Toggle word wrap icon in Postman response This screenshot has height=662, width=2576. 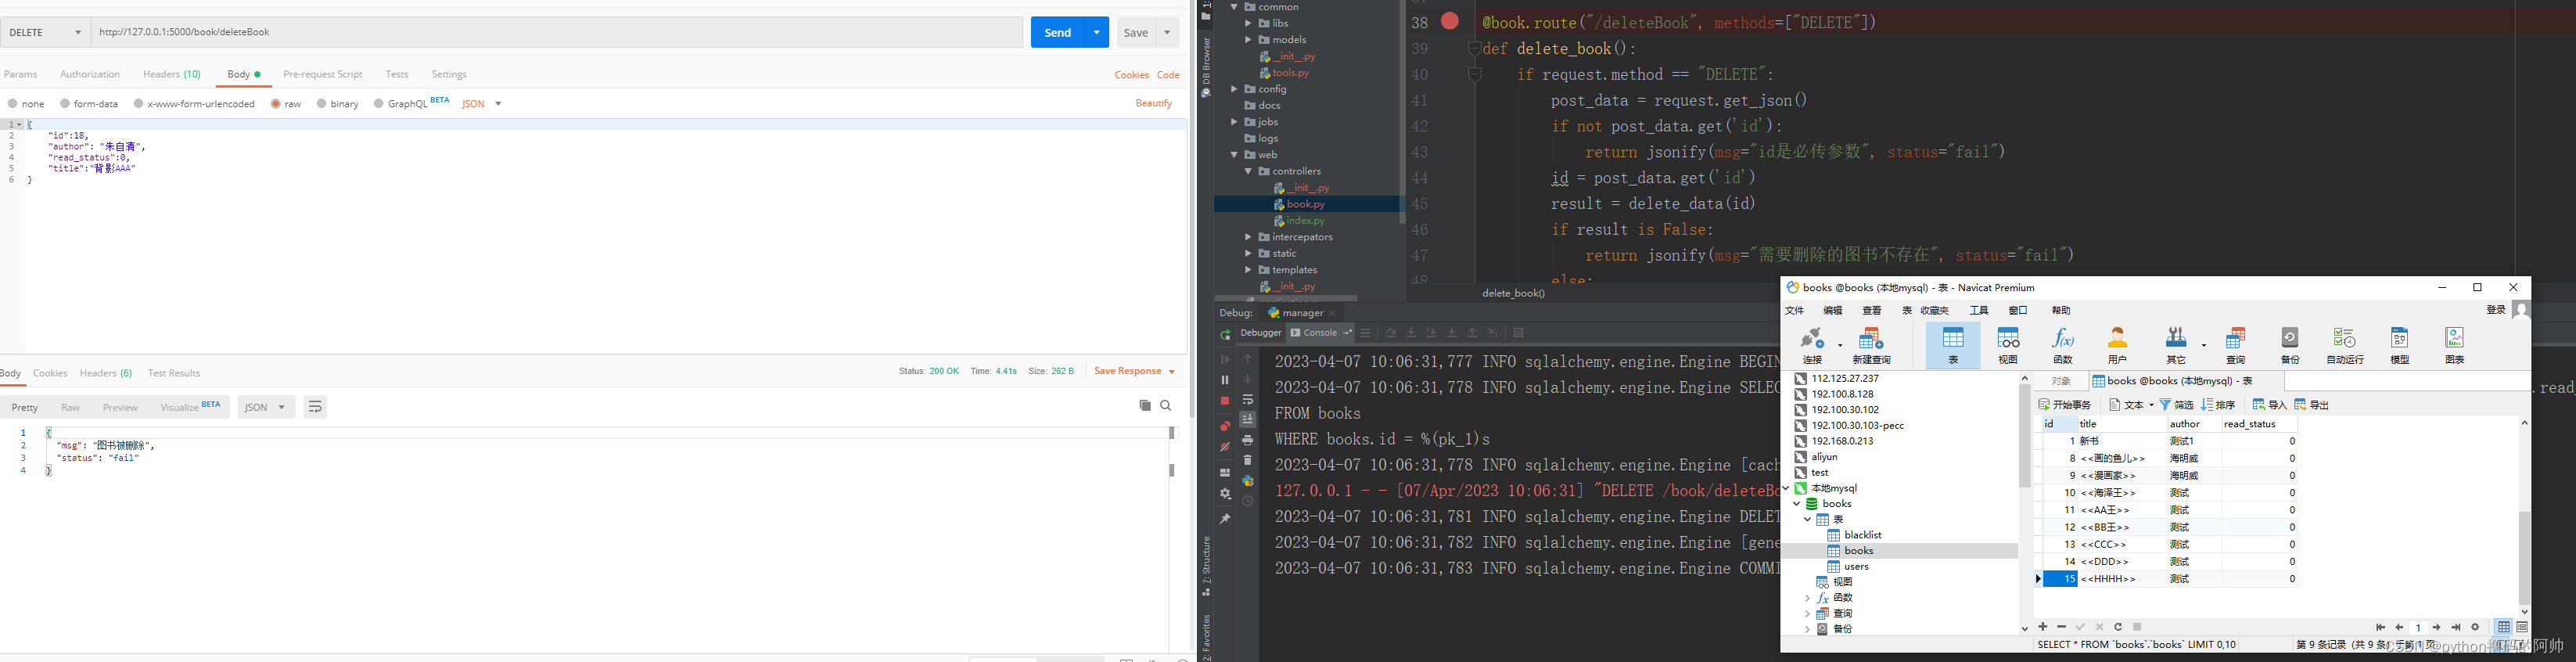click(315, 407)
